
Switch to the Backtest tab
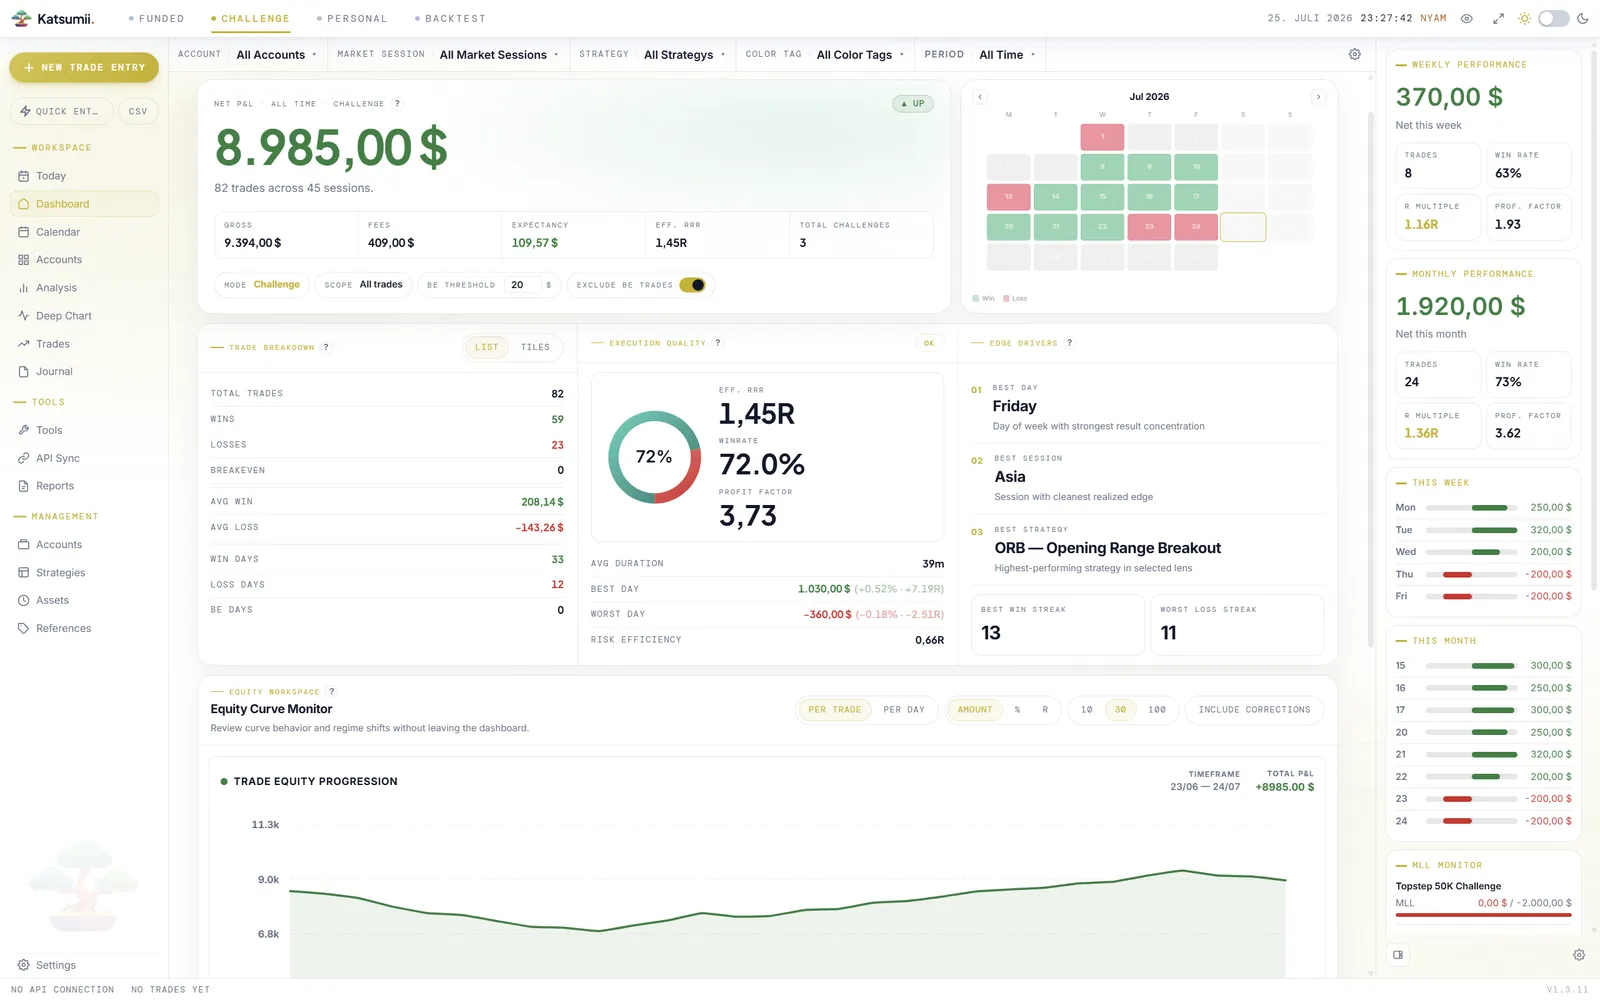pyautogui.click(x=450, y=19)
